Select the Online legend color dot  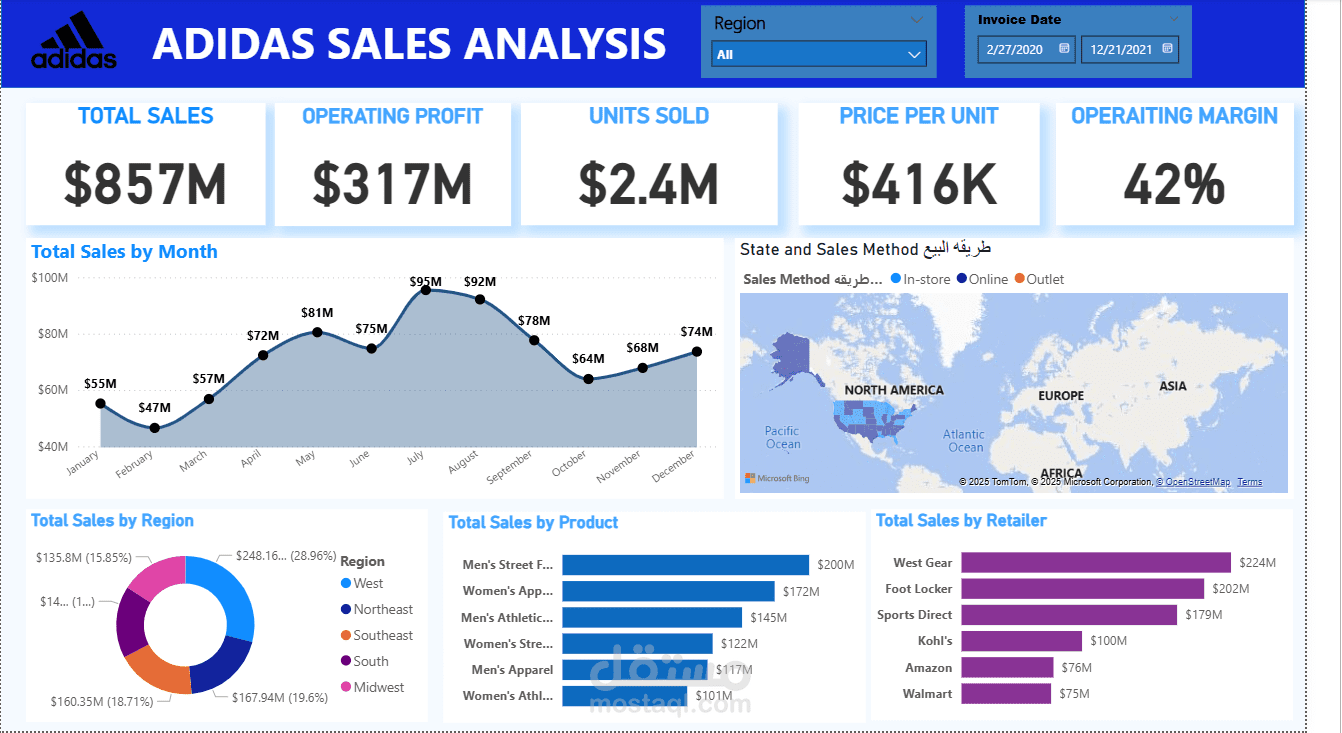click(962, 279)
